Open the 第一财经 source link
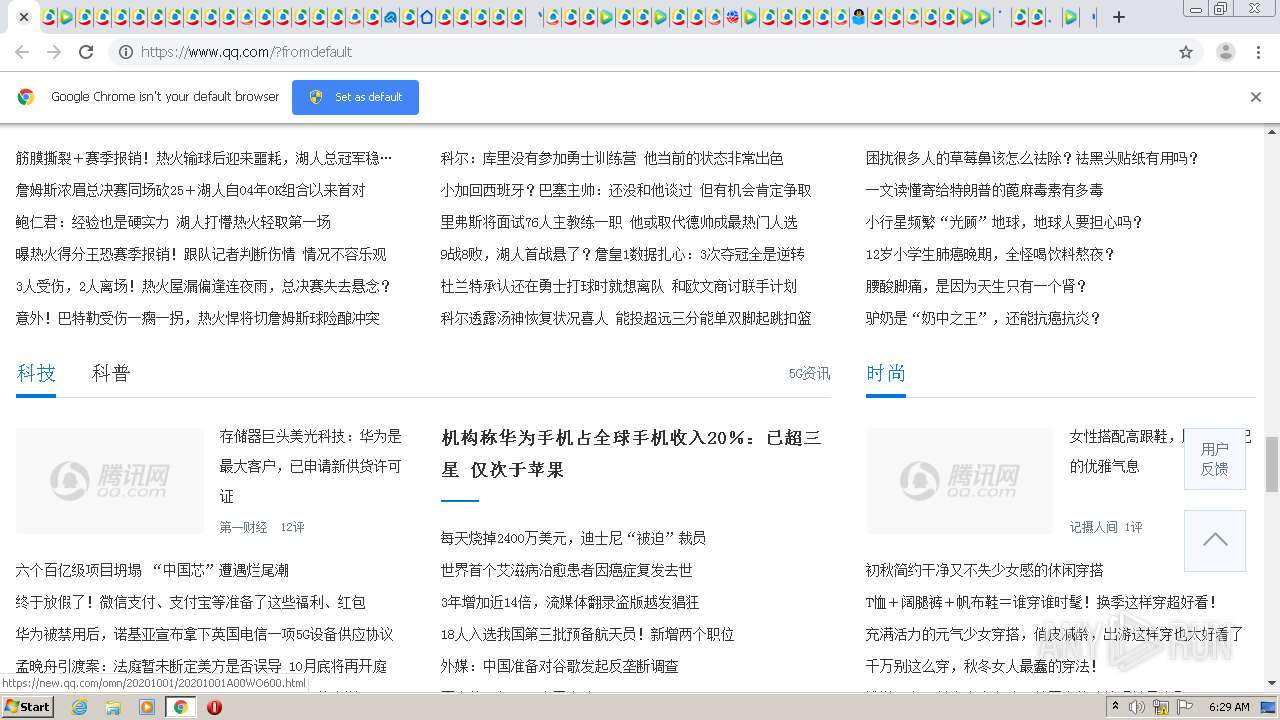Viewport: 1280px width, 720px height. tap(244, 527)
